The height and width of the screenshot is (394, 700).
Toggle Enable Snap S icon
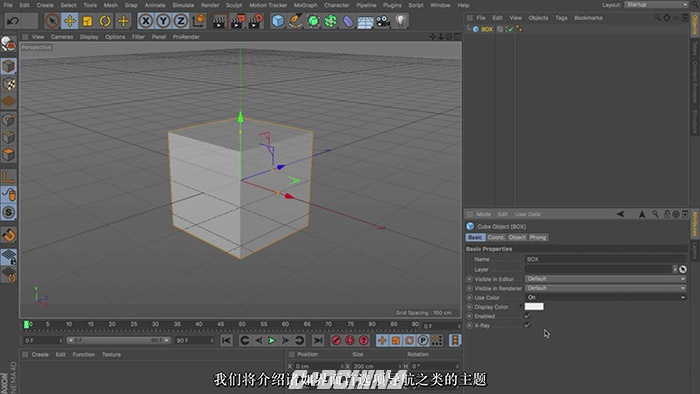click(8, 212)
